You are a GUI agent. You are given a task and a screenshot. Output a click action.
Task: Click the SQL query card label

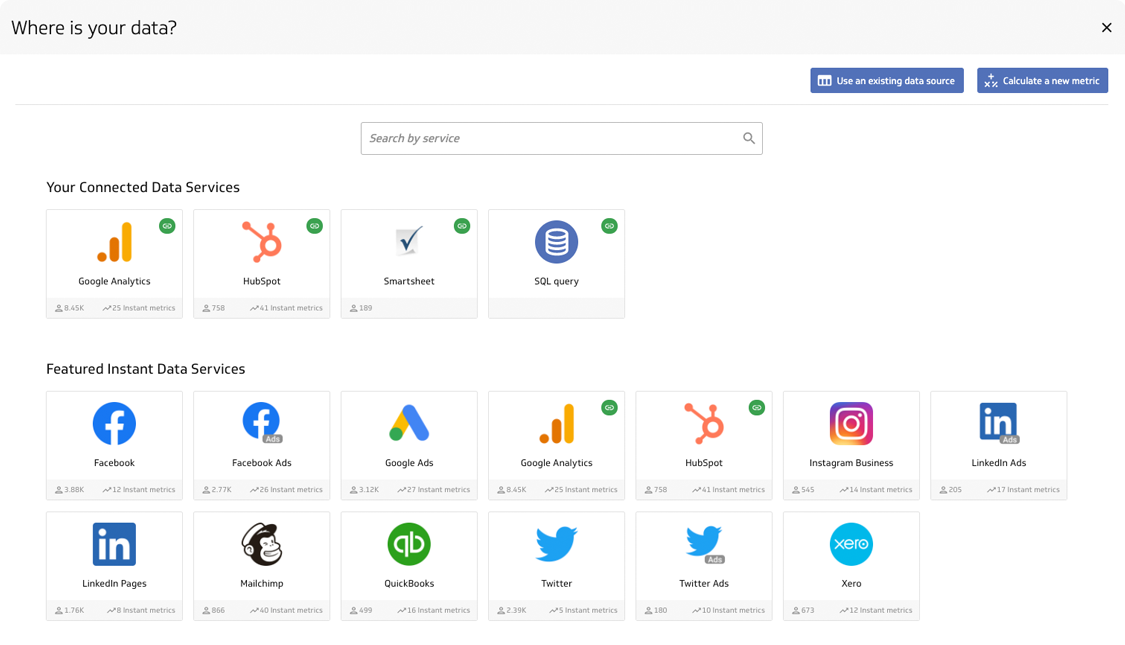point(556,281)
